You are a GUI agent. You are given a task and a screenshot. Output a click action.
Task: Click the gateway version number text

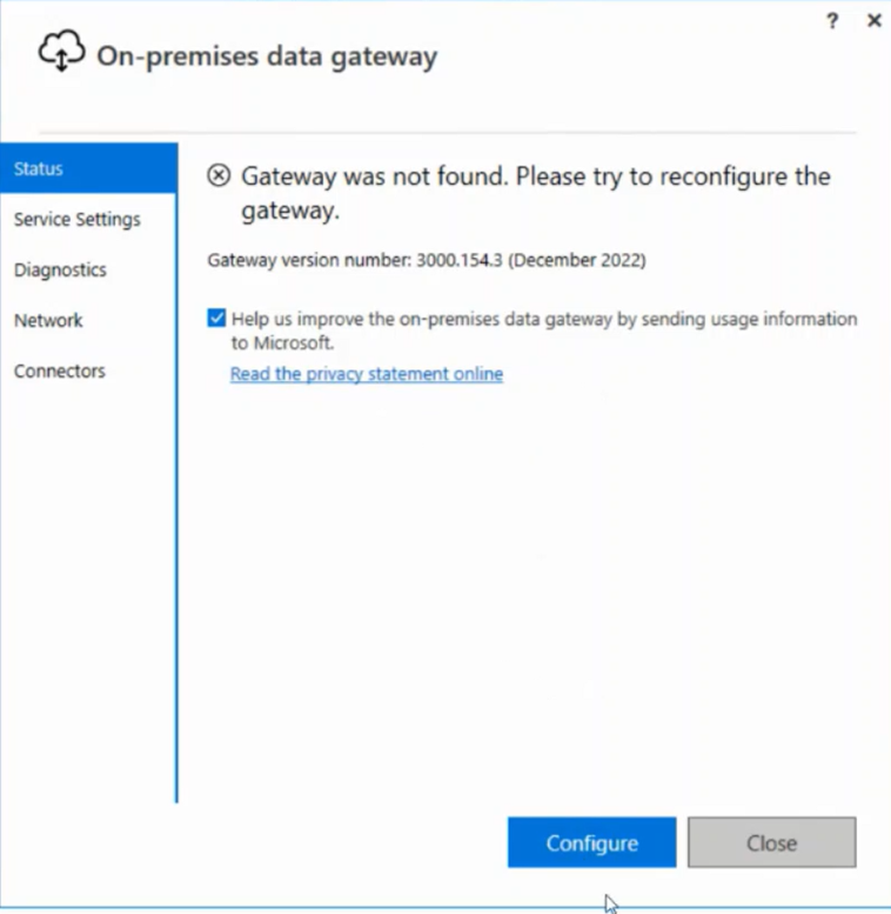427,260
